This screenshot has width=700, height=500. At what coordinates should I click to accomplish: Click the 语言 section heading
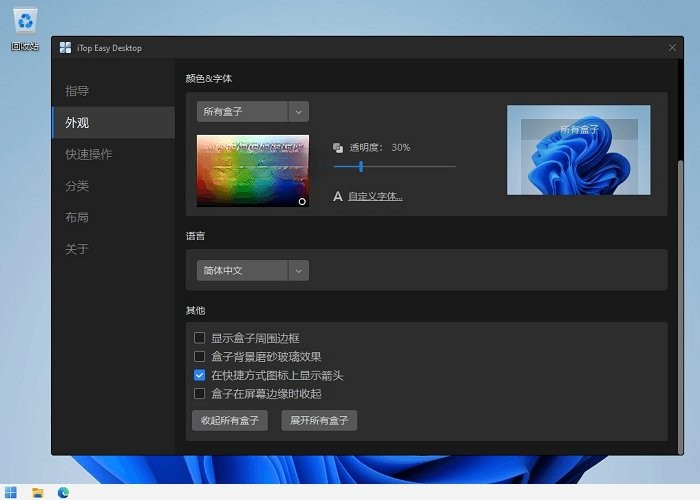195,236
